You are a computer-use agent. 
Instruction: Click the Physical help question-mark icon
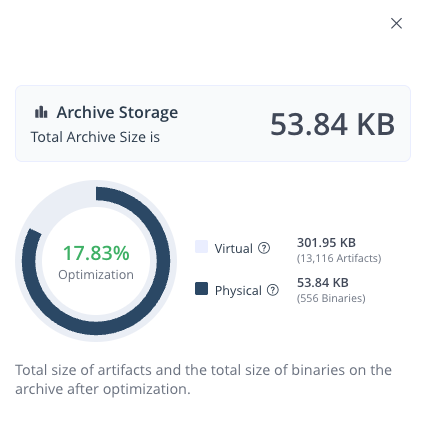[x=273, y=290]
